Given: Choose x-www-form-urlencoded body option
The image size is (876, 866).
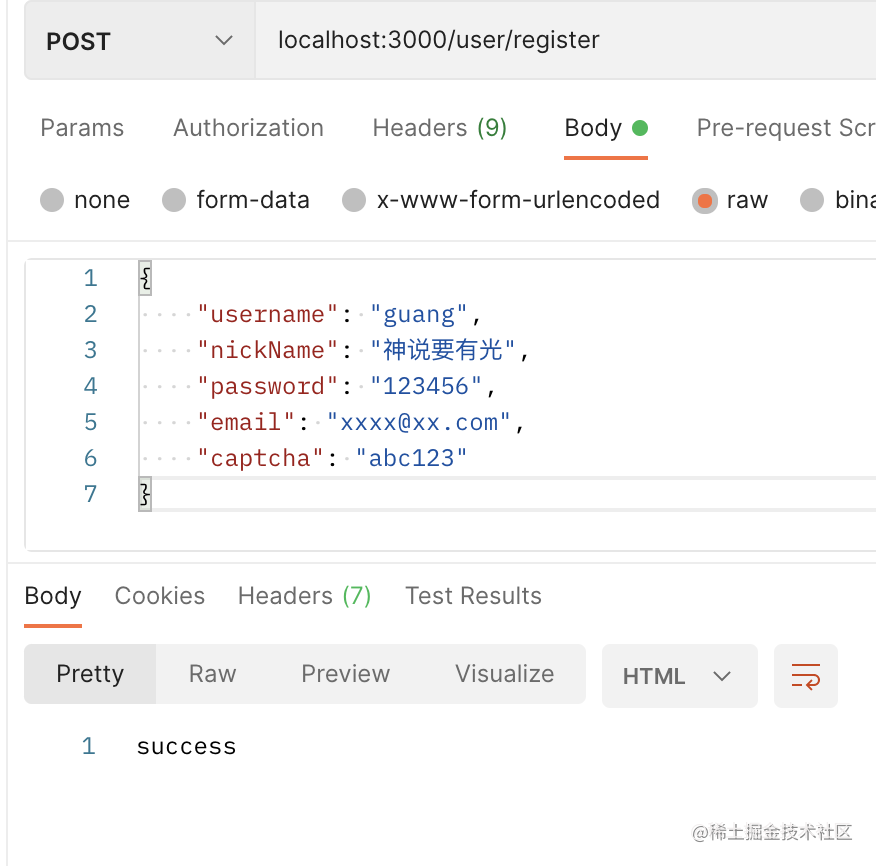Looking at the screenshot, I should 354,200.
